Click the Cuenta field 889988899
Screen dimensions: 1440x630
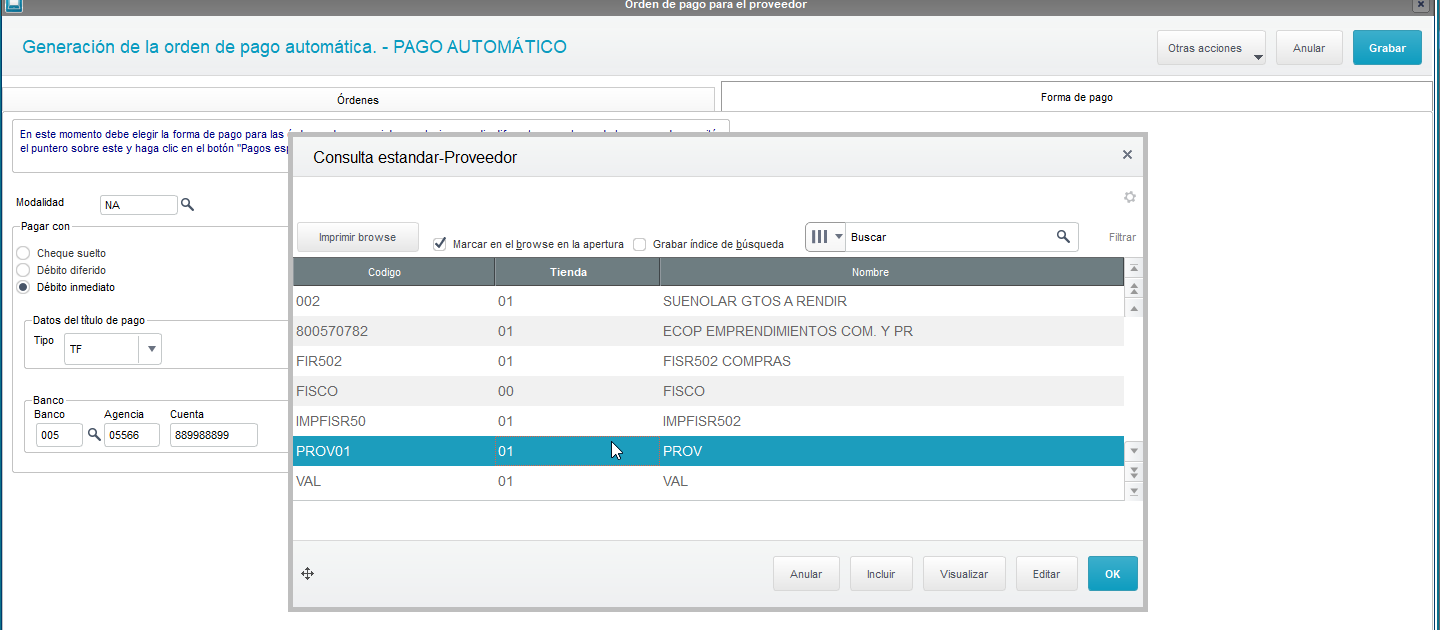click(214, 435)
